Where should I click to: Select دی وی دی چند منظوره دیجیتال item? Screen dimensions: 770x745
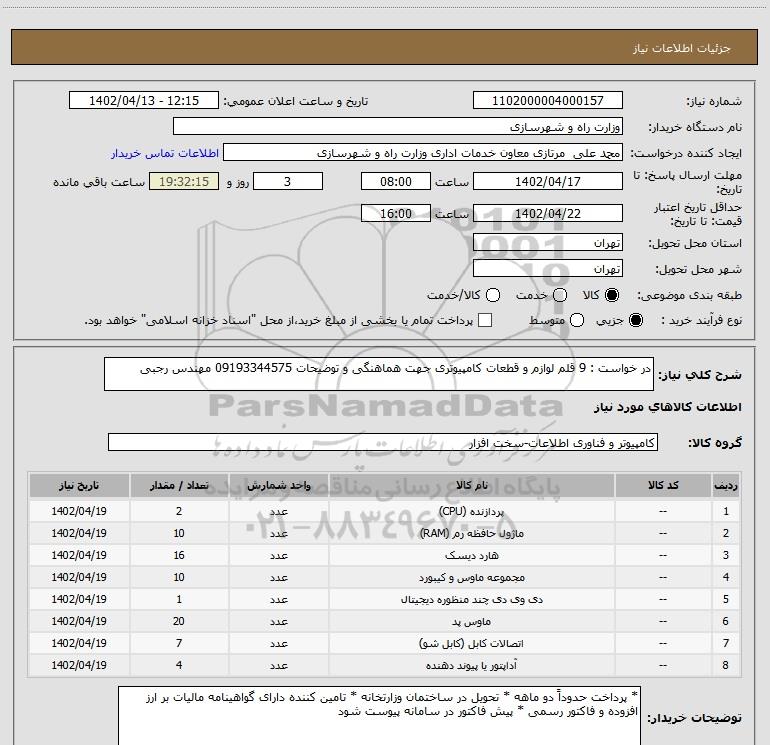click(471, 599)
